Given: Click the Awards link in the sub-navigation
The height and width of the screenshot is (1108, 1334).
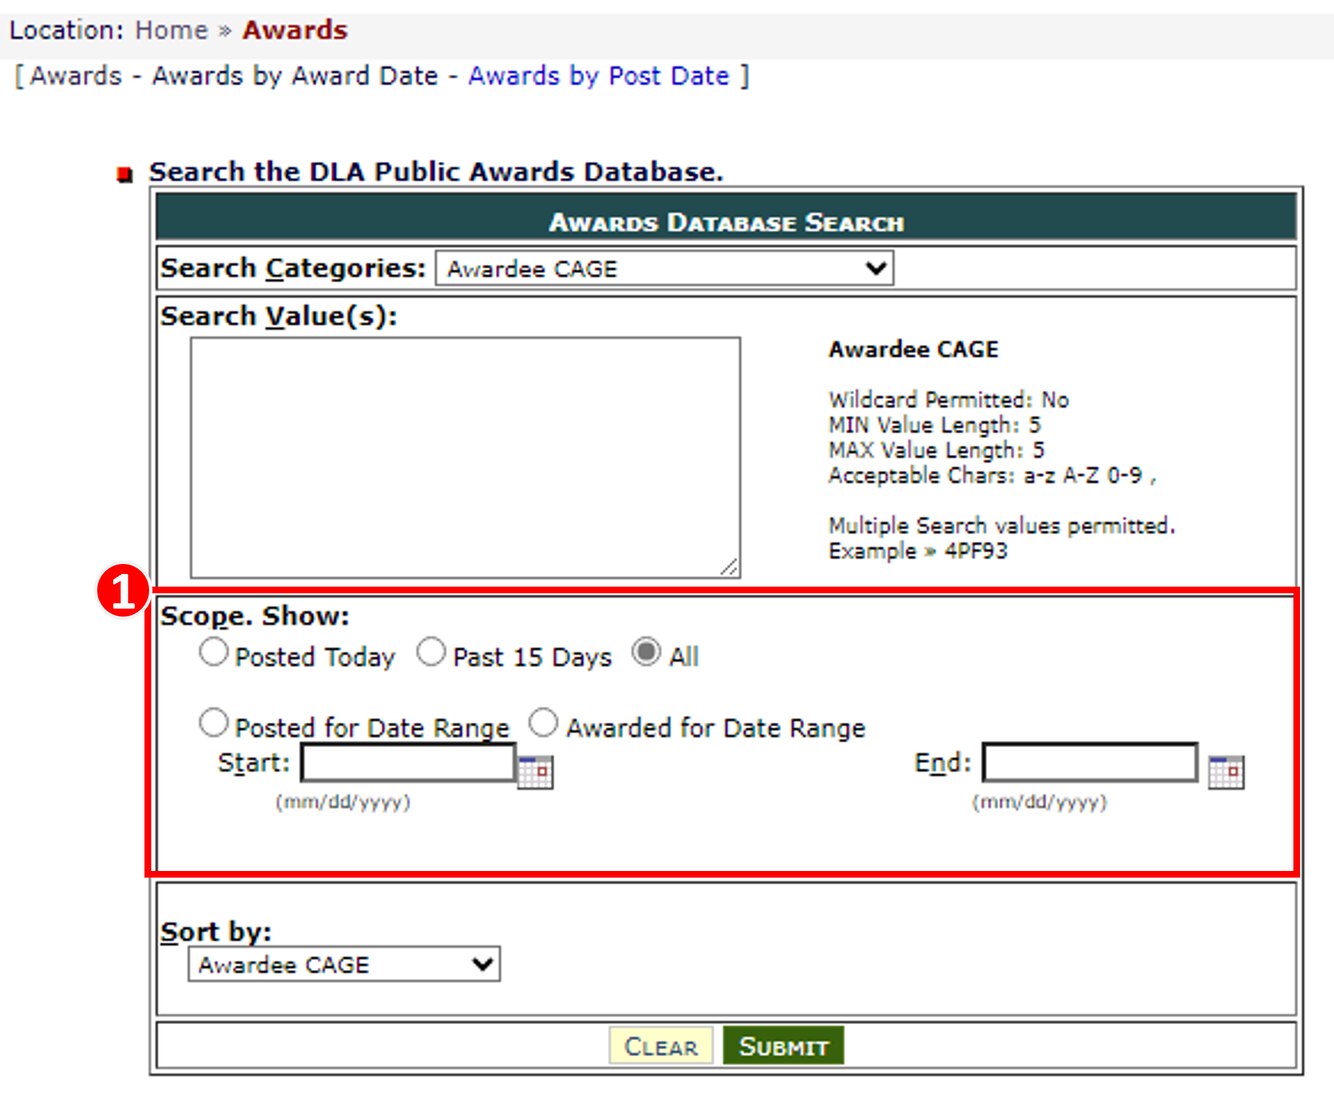Looking at the screenshot, I should (x=76, y=76).
